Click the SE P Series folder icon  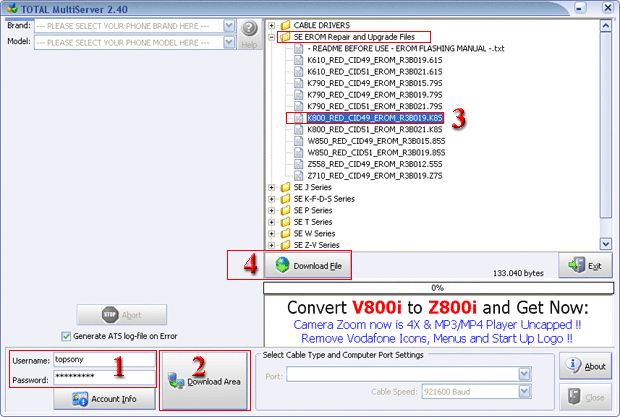(285, 210)
